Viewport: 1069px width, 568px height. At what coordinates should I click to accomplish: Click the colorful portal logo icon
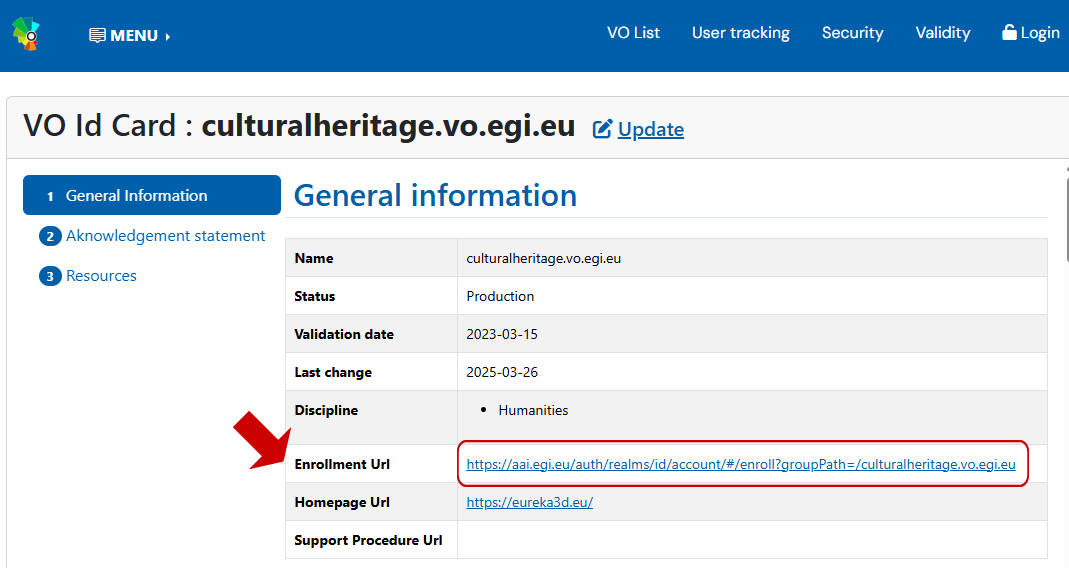(x=26, y=34)
